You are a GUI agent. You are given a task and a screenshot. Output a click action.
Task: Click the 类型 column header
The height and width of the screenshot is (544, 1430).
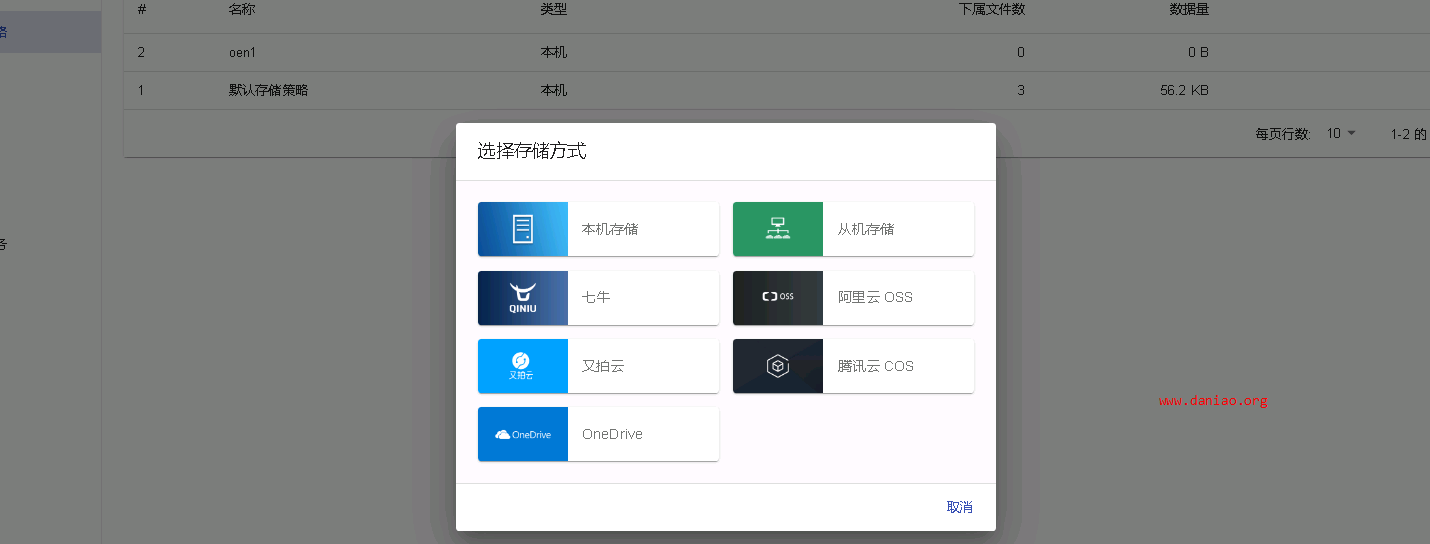click(554, 9)
